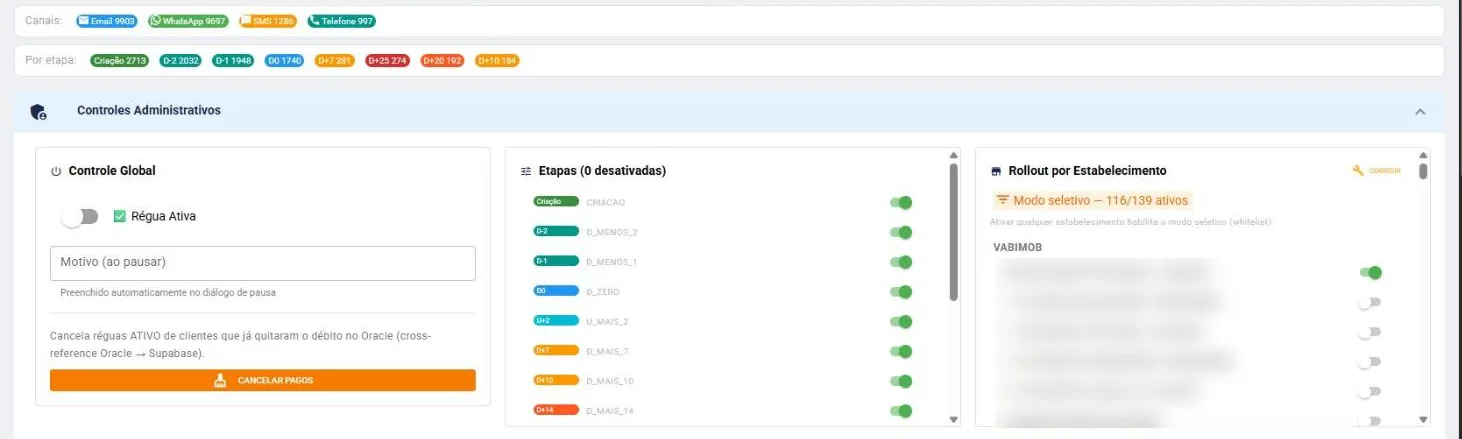Click the D-1 badge beside D_MENOS_1

click(556, 261)
